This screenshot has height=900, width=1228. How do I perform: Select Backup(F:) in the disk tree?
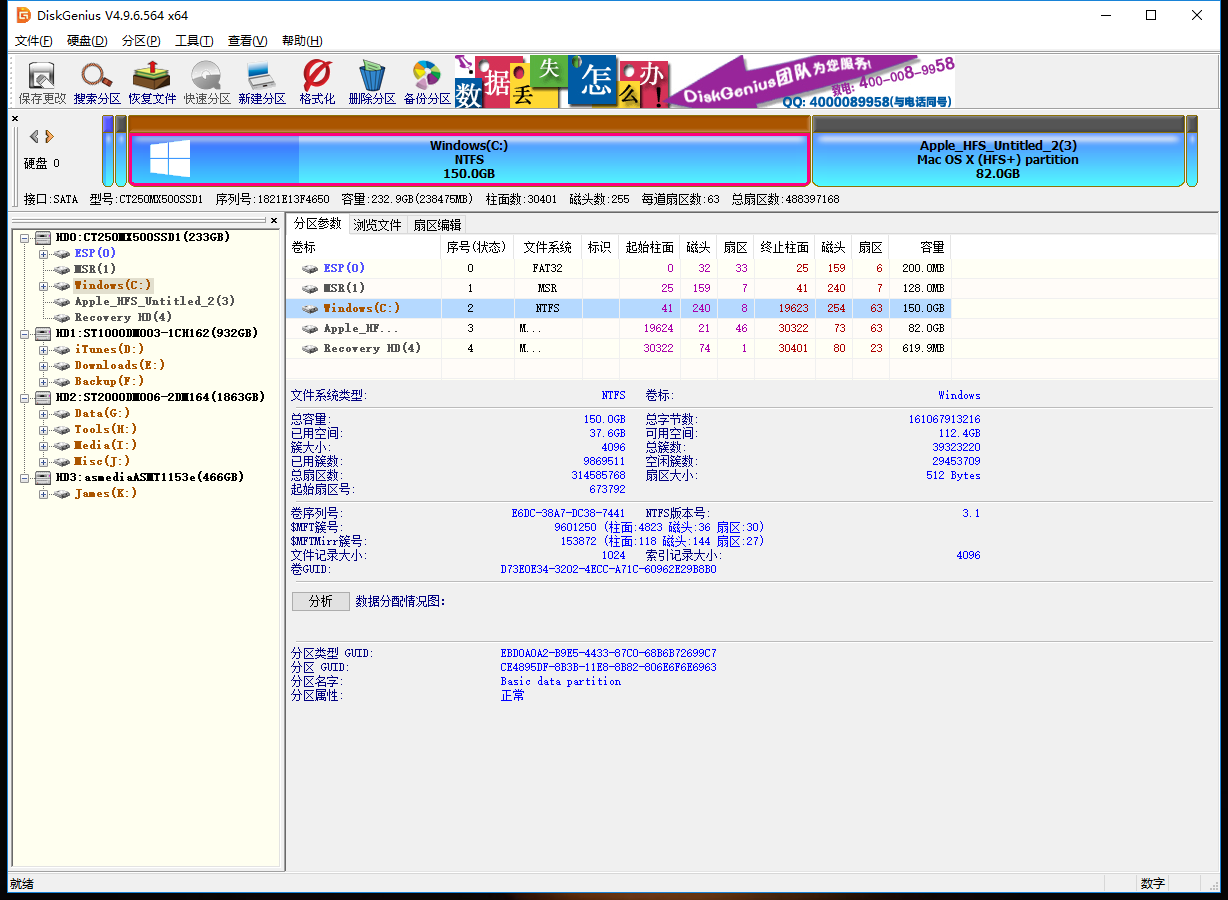tap(109, 381)
